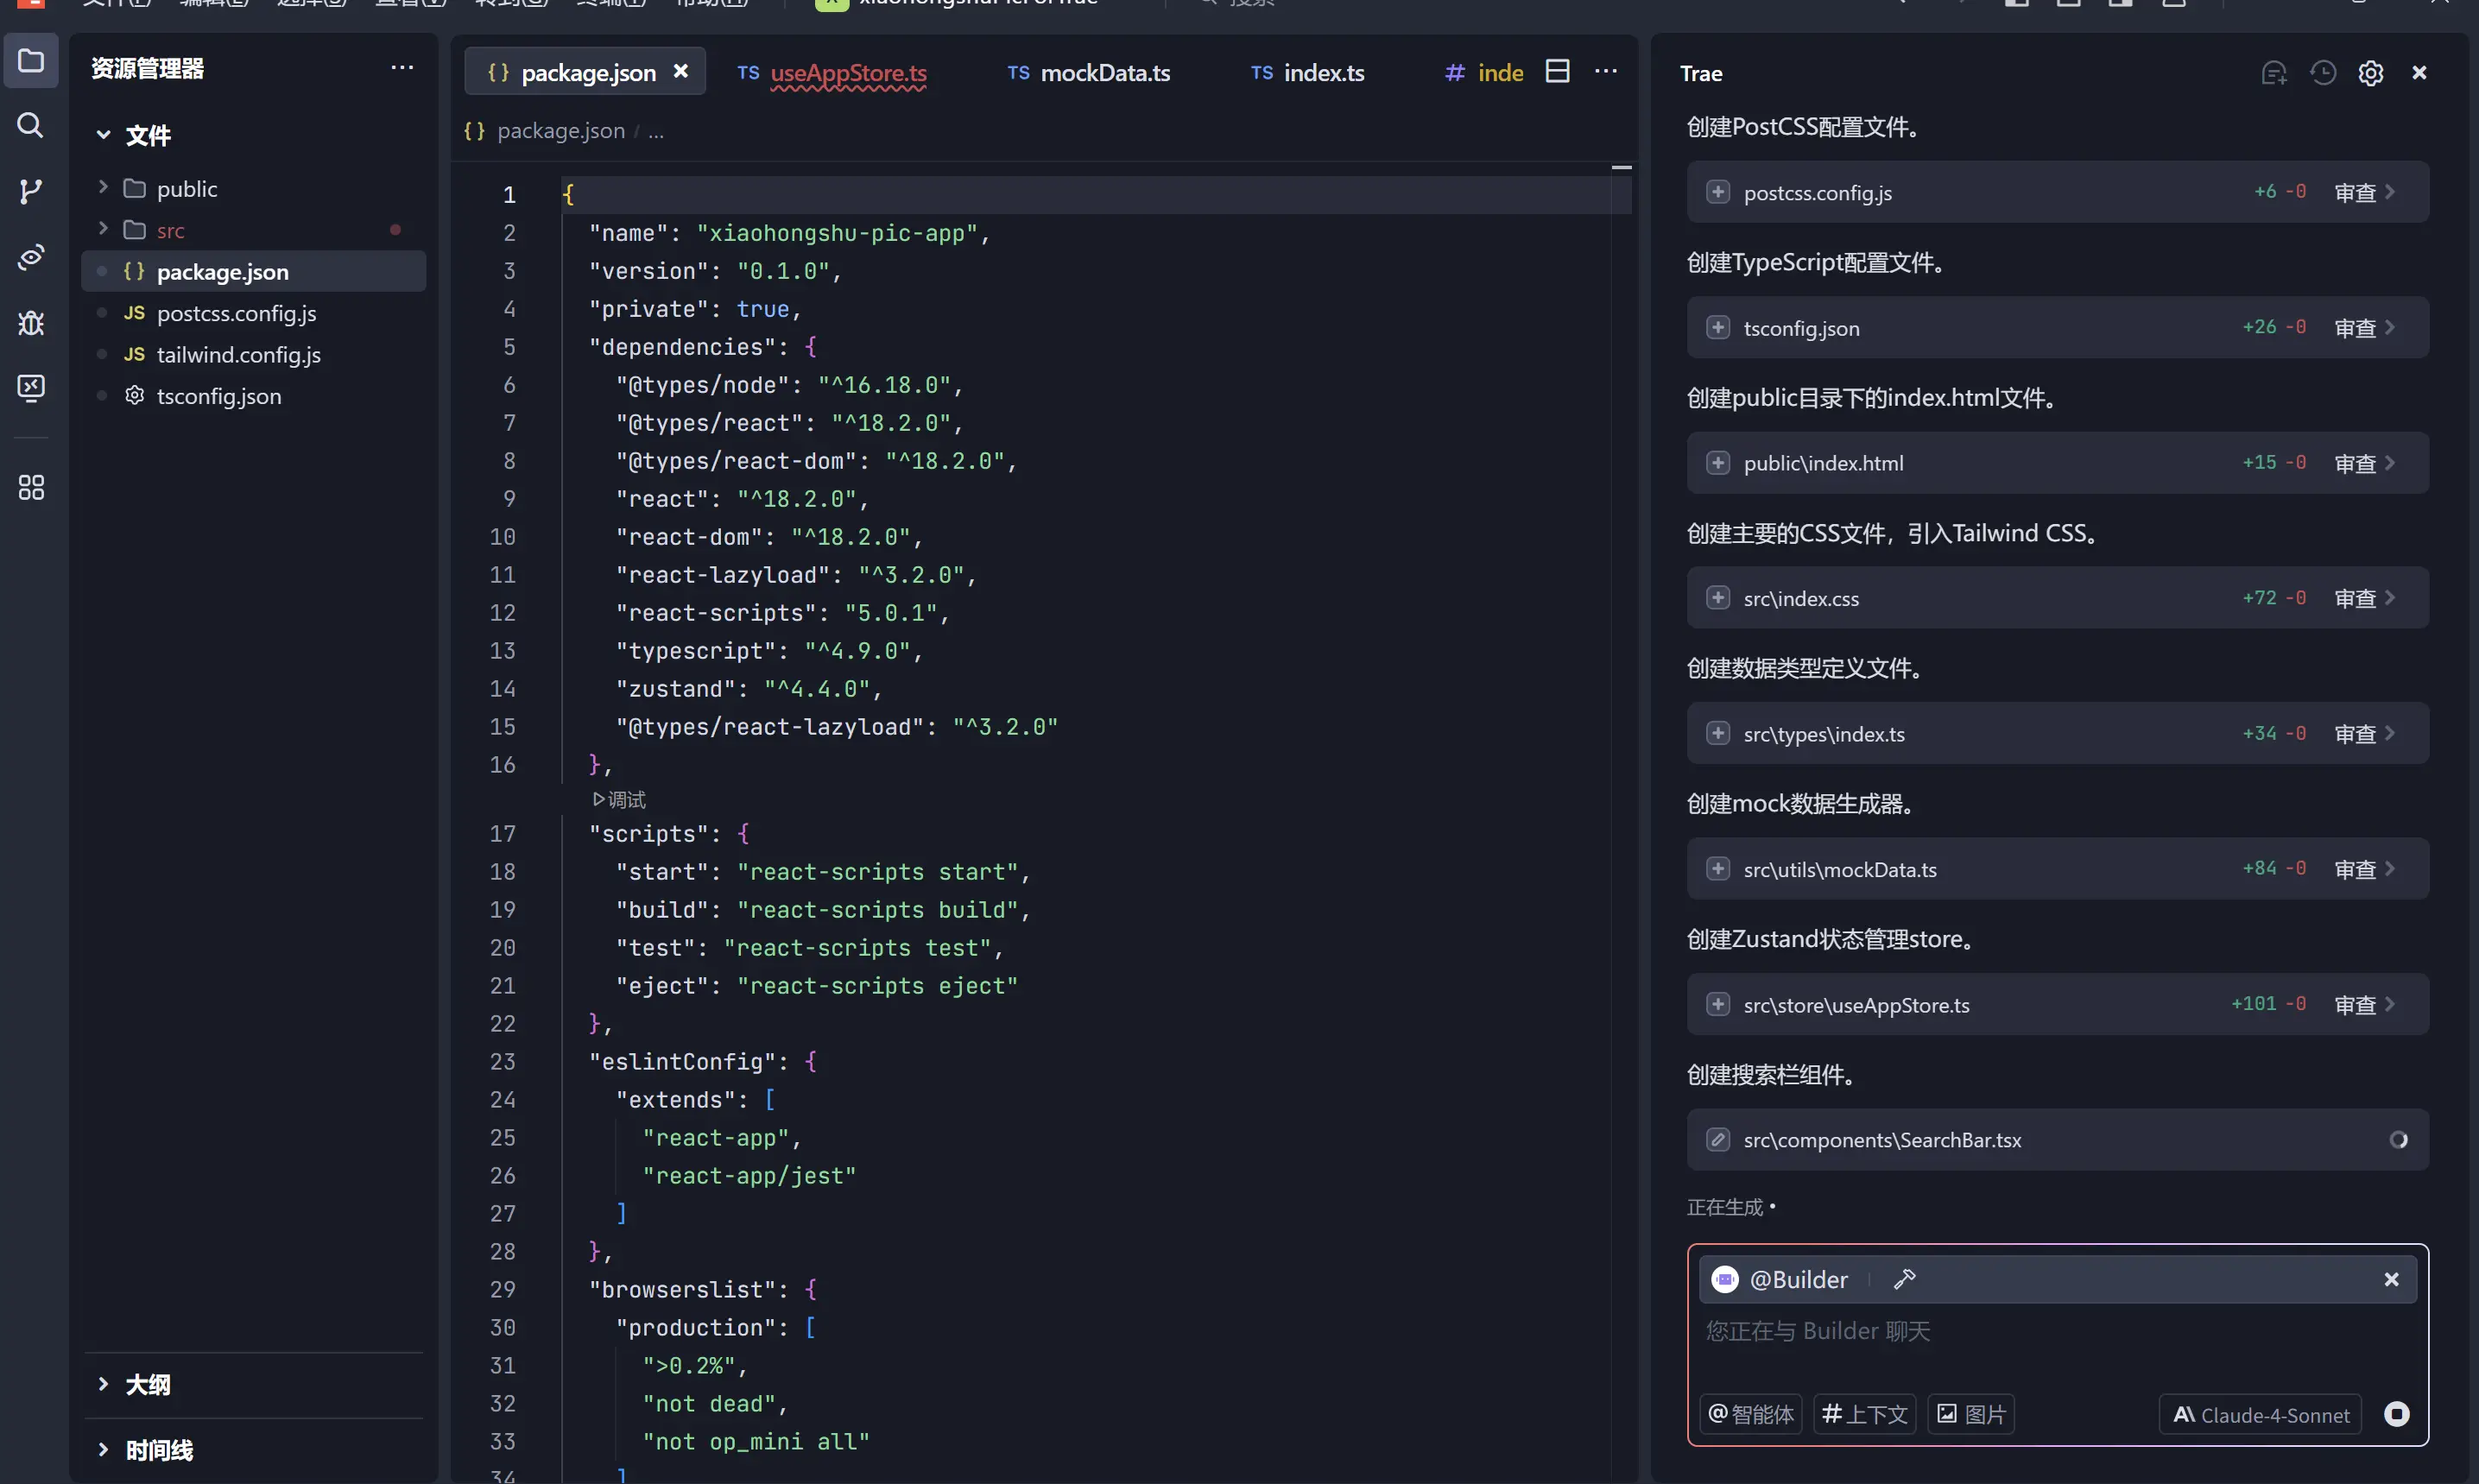The image size is (2479, 1484).
Task: Open review chevron for public\index.html
Action: point(2390,463)
